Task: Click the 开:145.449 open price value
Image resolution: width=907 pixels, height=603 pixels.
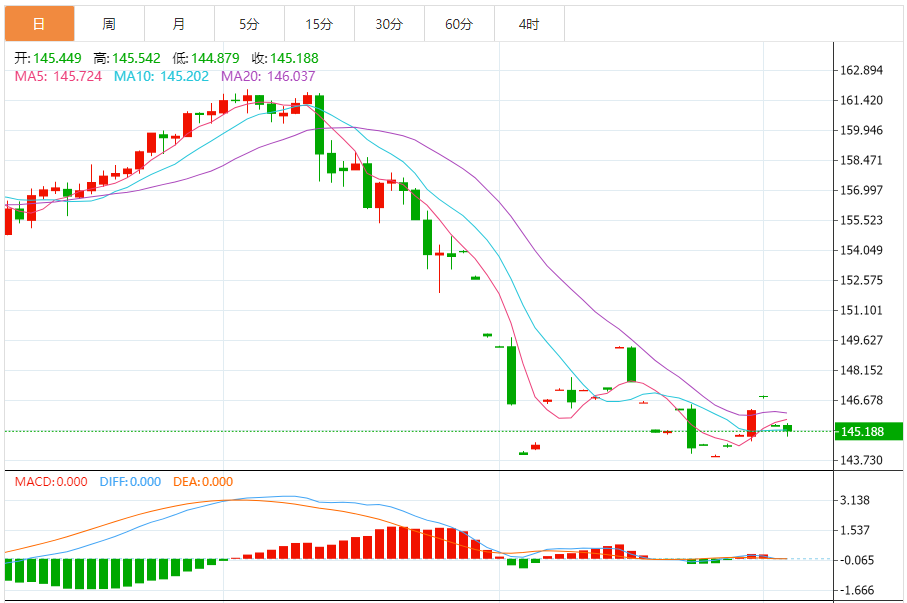Action: click(48, 58)
